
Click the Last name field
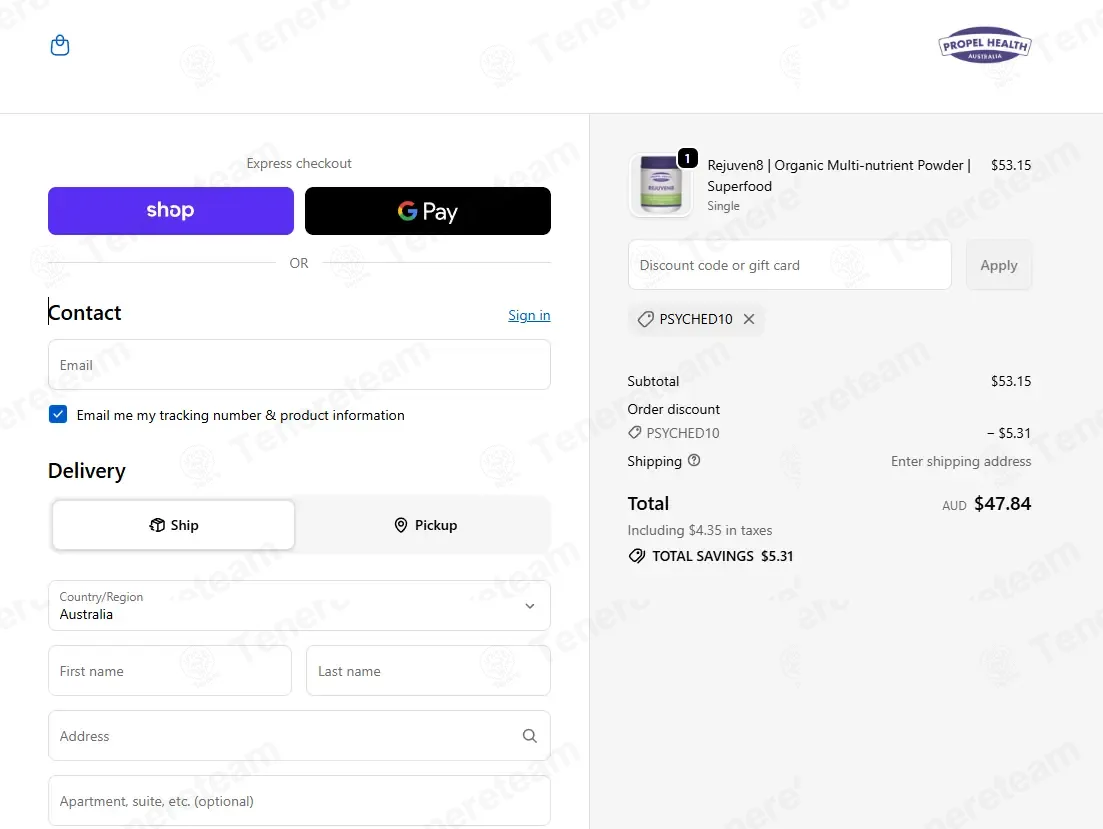tap(428, 671)
